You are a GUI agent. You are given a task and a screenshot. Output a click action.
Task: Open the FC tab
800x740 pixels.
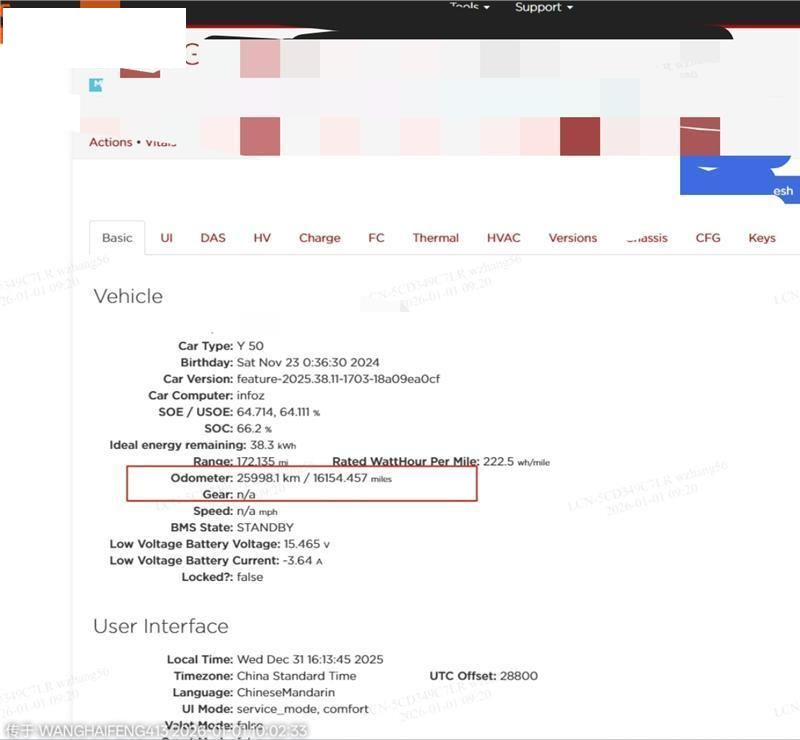click(376, 238)
